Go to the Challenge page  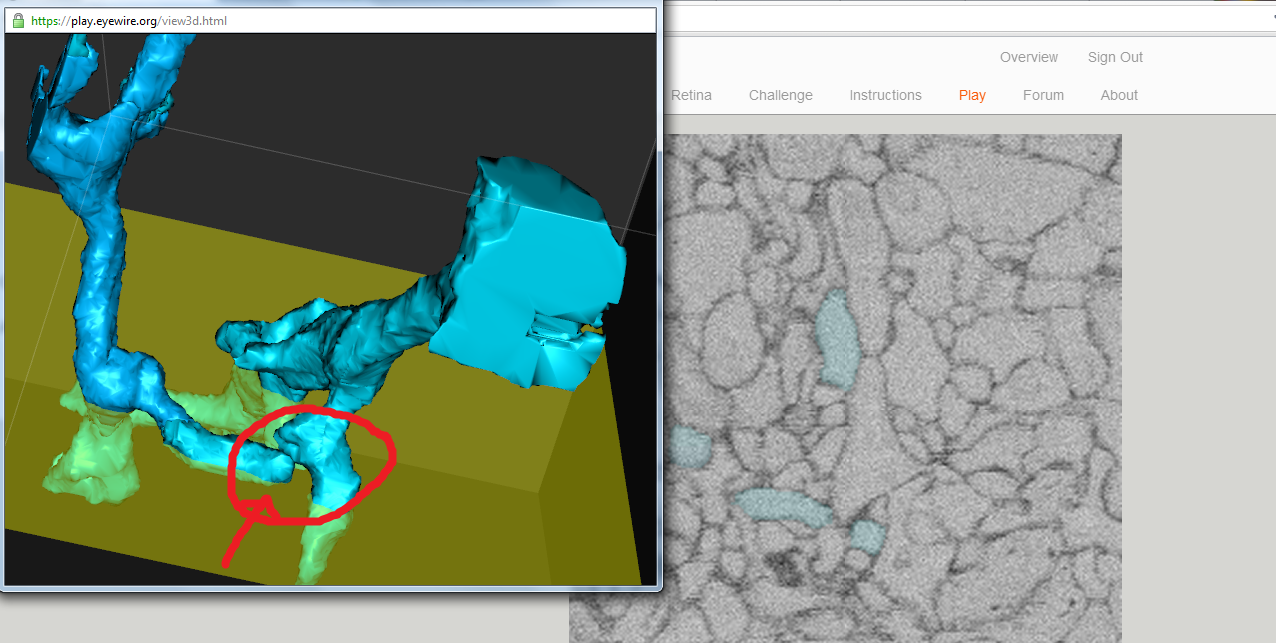click(x=780, y=95)
